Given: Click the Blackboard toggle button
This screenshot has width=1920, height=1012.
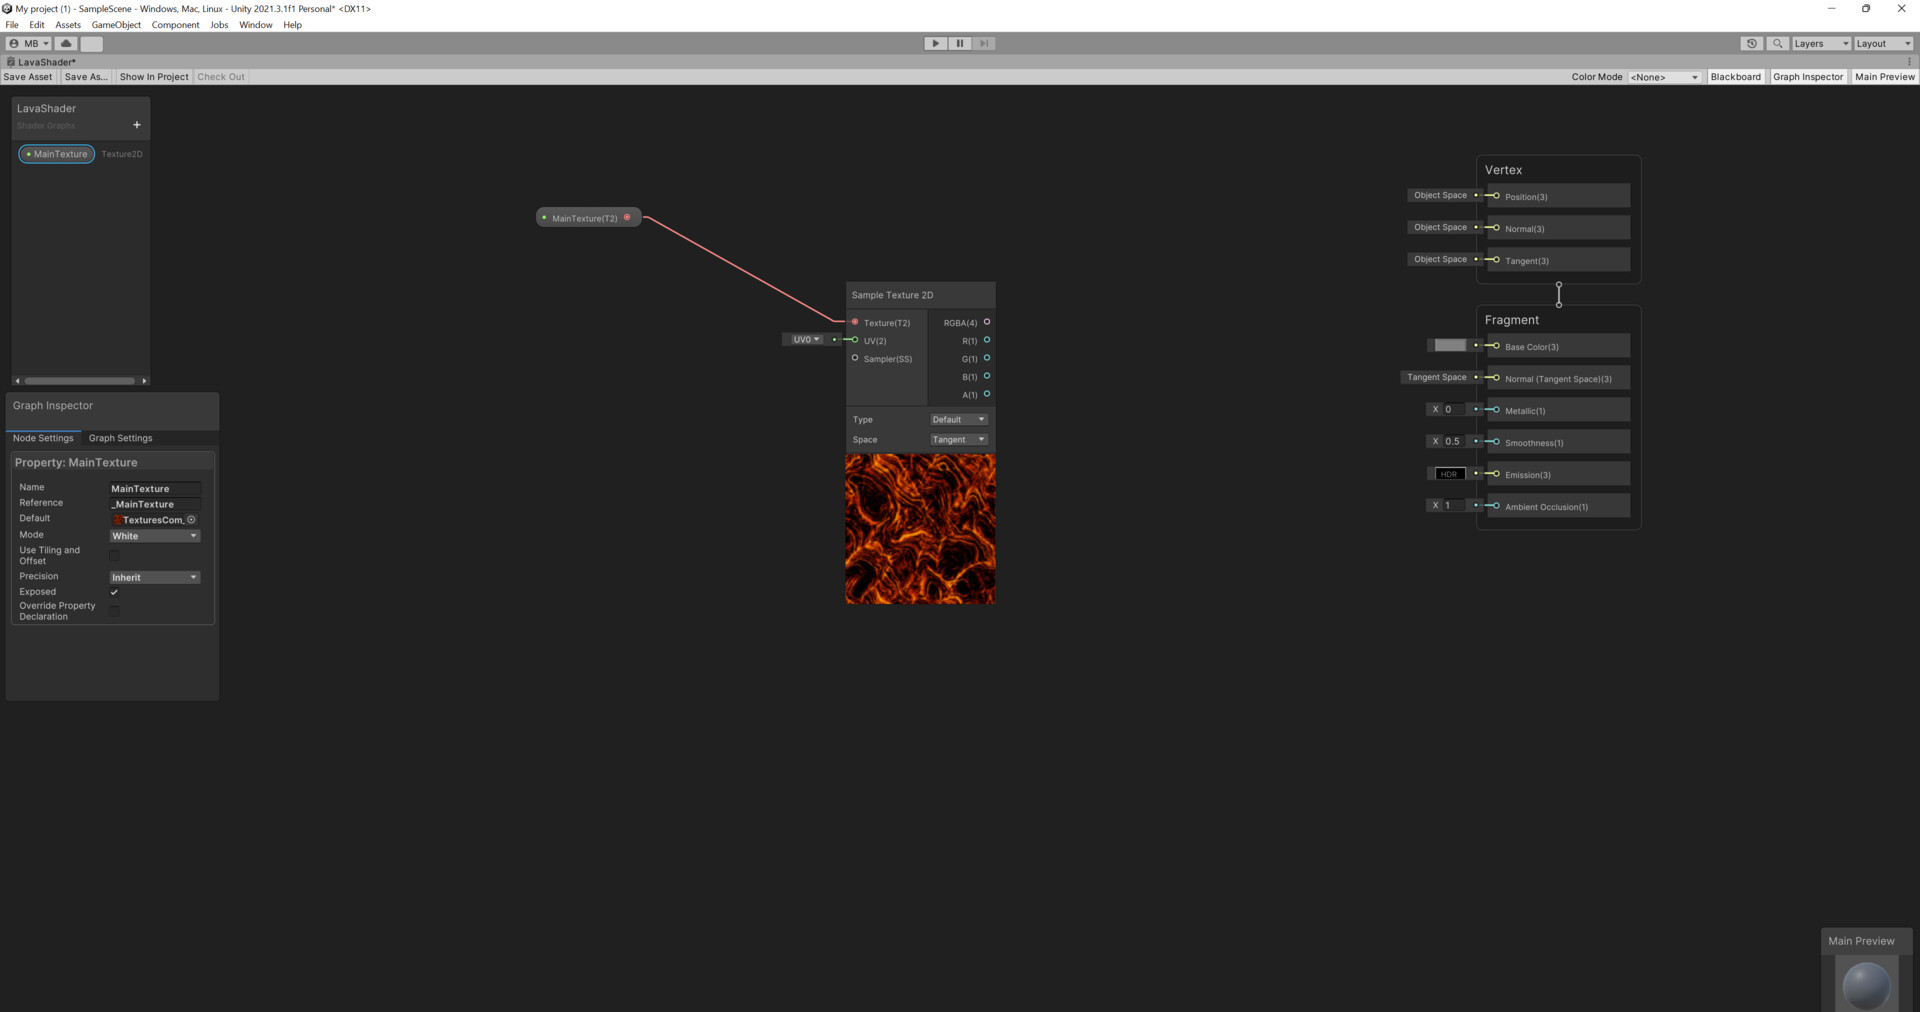Looking at the screenshot, I should coord(1735,76).
